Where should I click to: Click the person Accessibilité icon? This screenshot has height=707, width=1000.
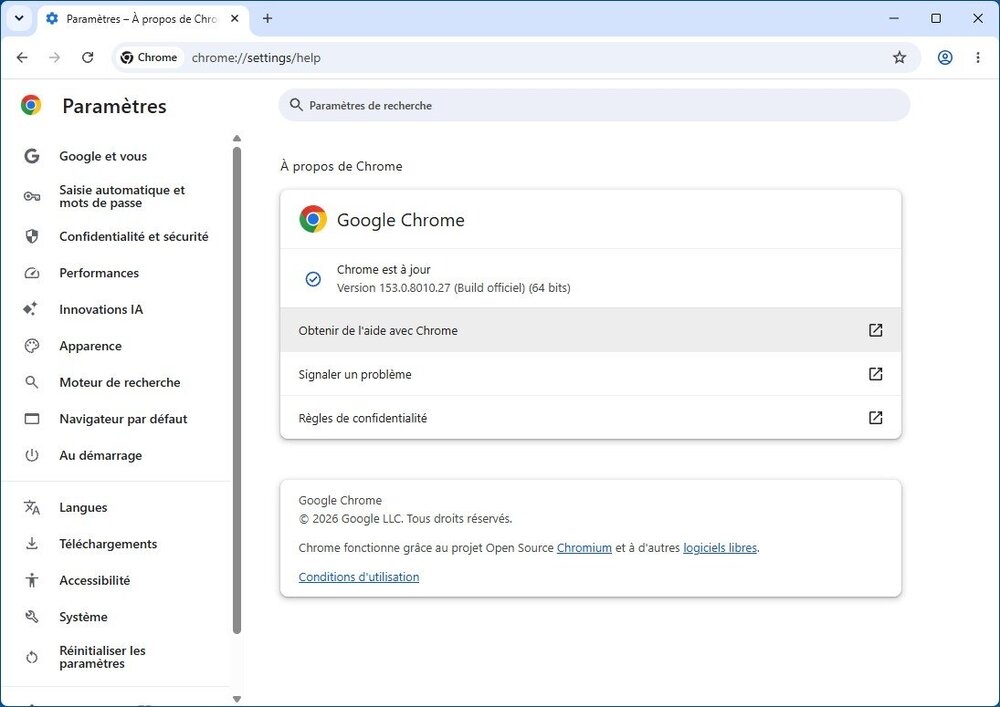[x=32, y=580]
